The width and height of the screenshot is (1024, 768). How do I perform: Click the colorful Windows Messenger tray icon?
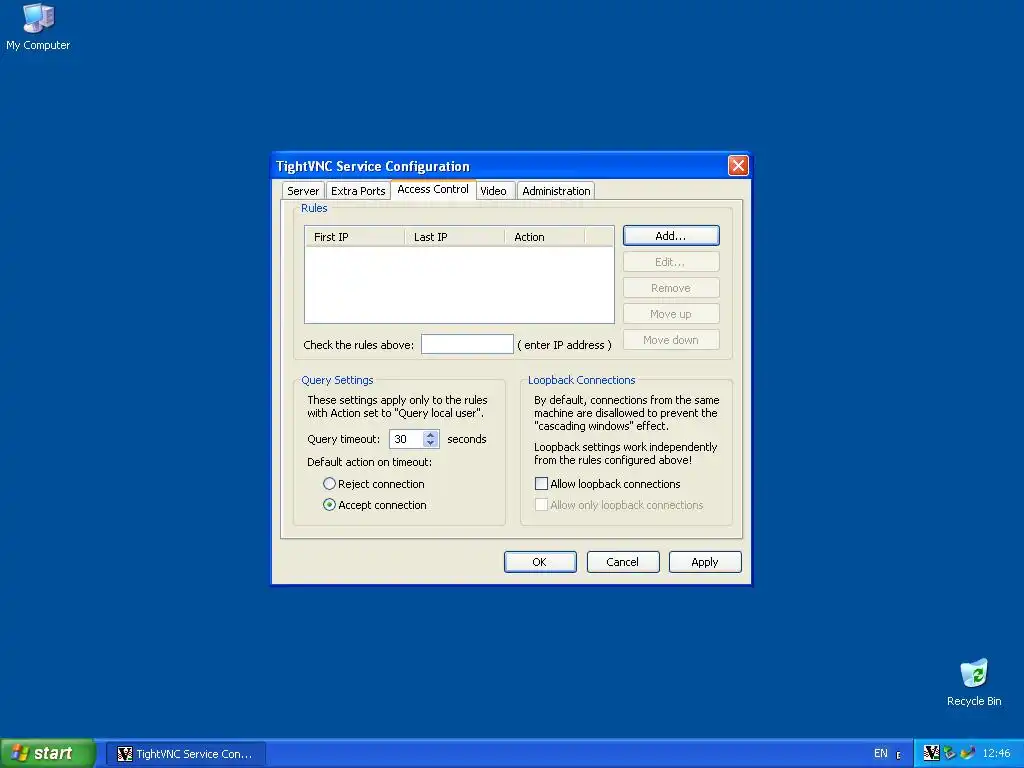(x=968, y=753)
